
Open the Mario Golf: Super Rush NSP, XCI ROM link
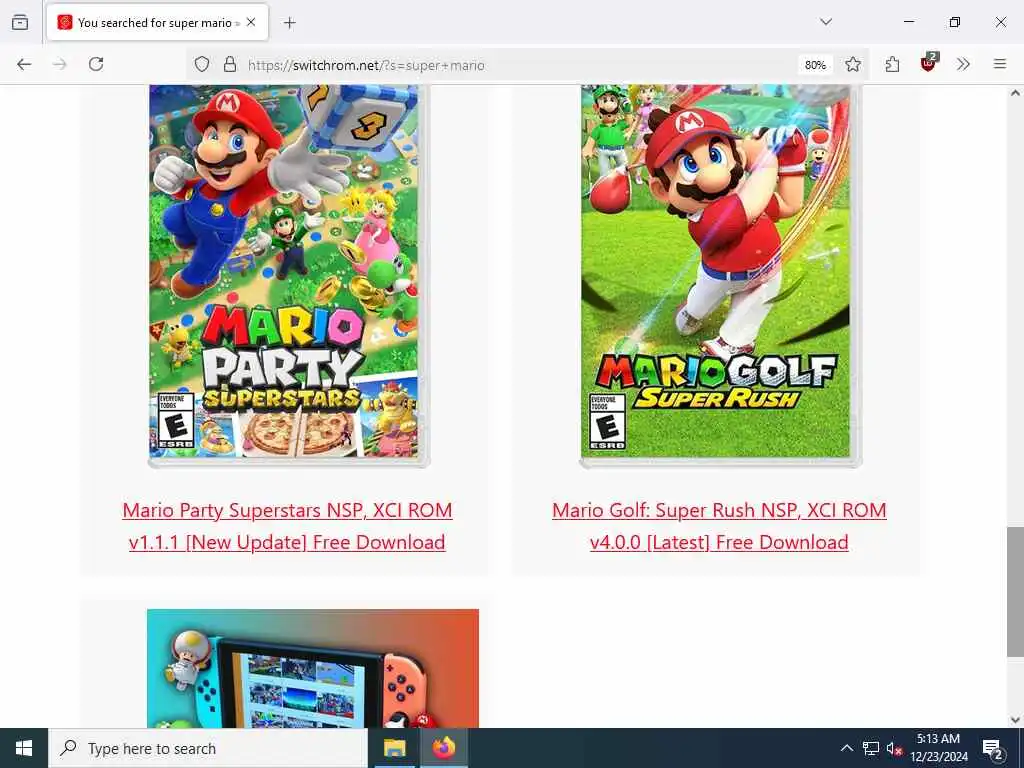719,526
